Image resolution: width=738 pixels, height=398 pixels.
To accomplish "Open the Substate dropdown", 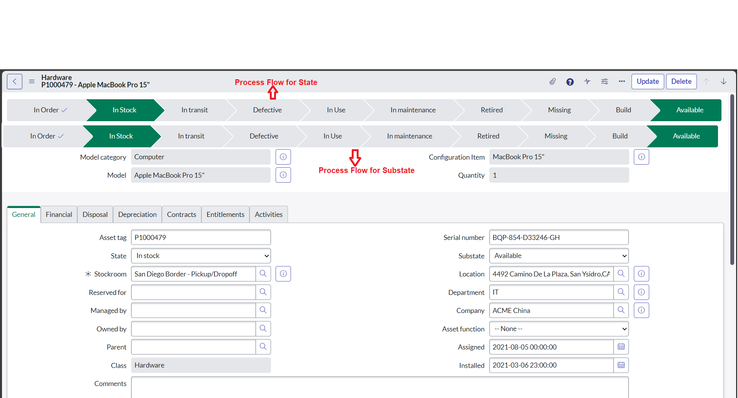I will pos(559,256).
